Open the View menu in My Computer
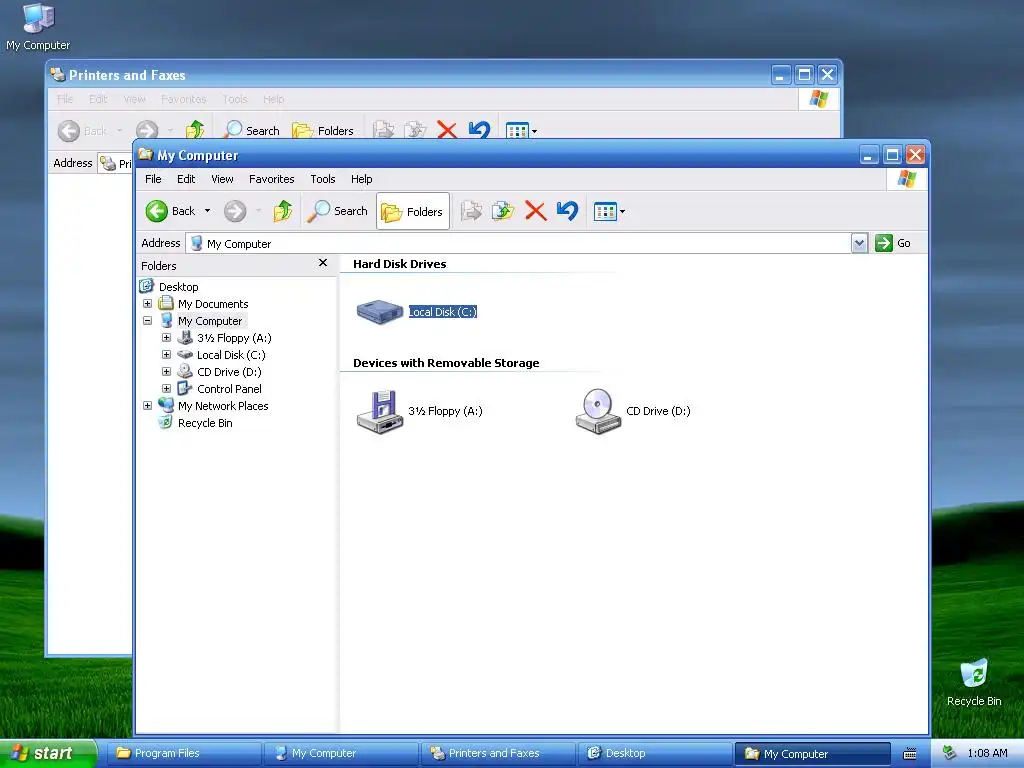The image size is (1024, 768). point(222,179)
